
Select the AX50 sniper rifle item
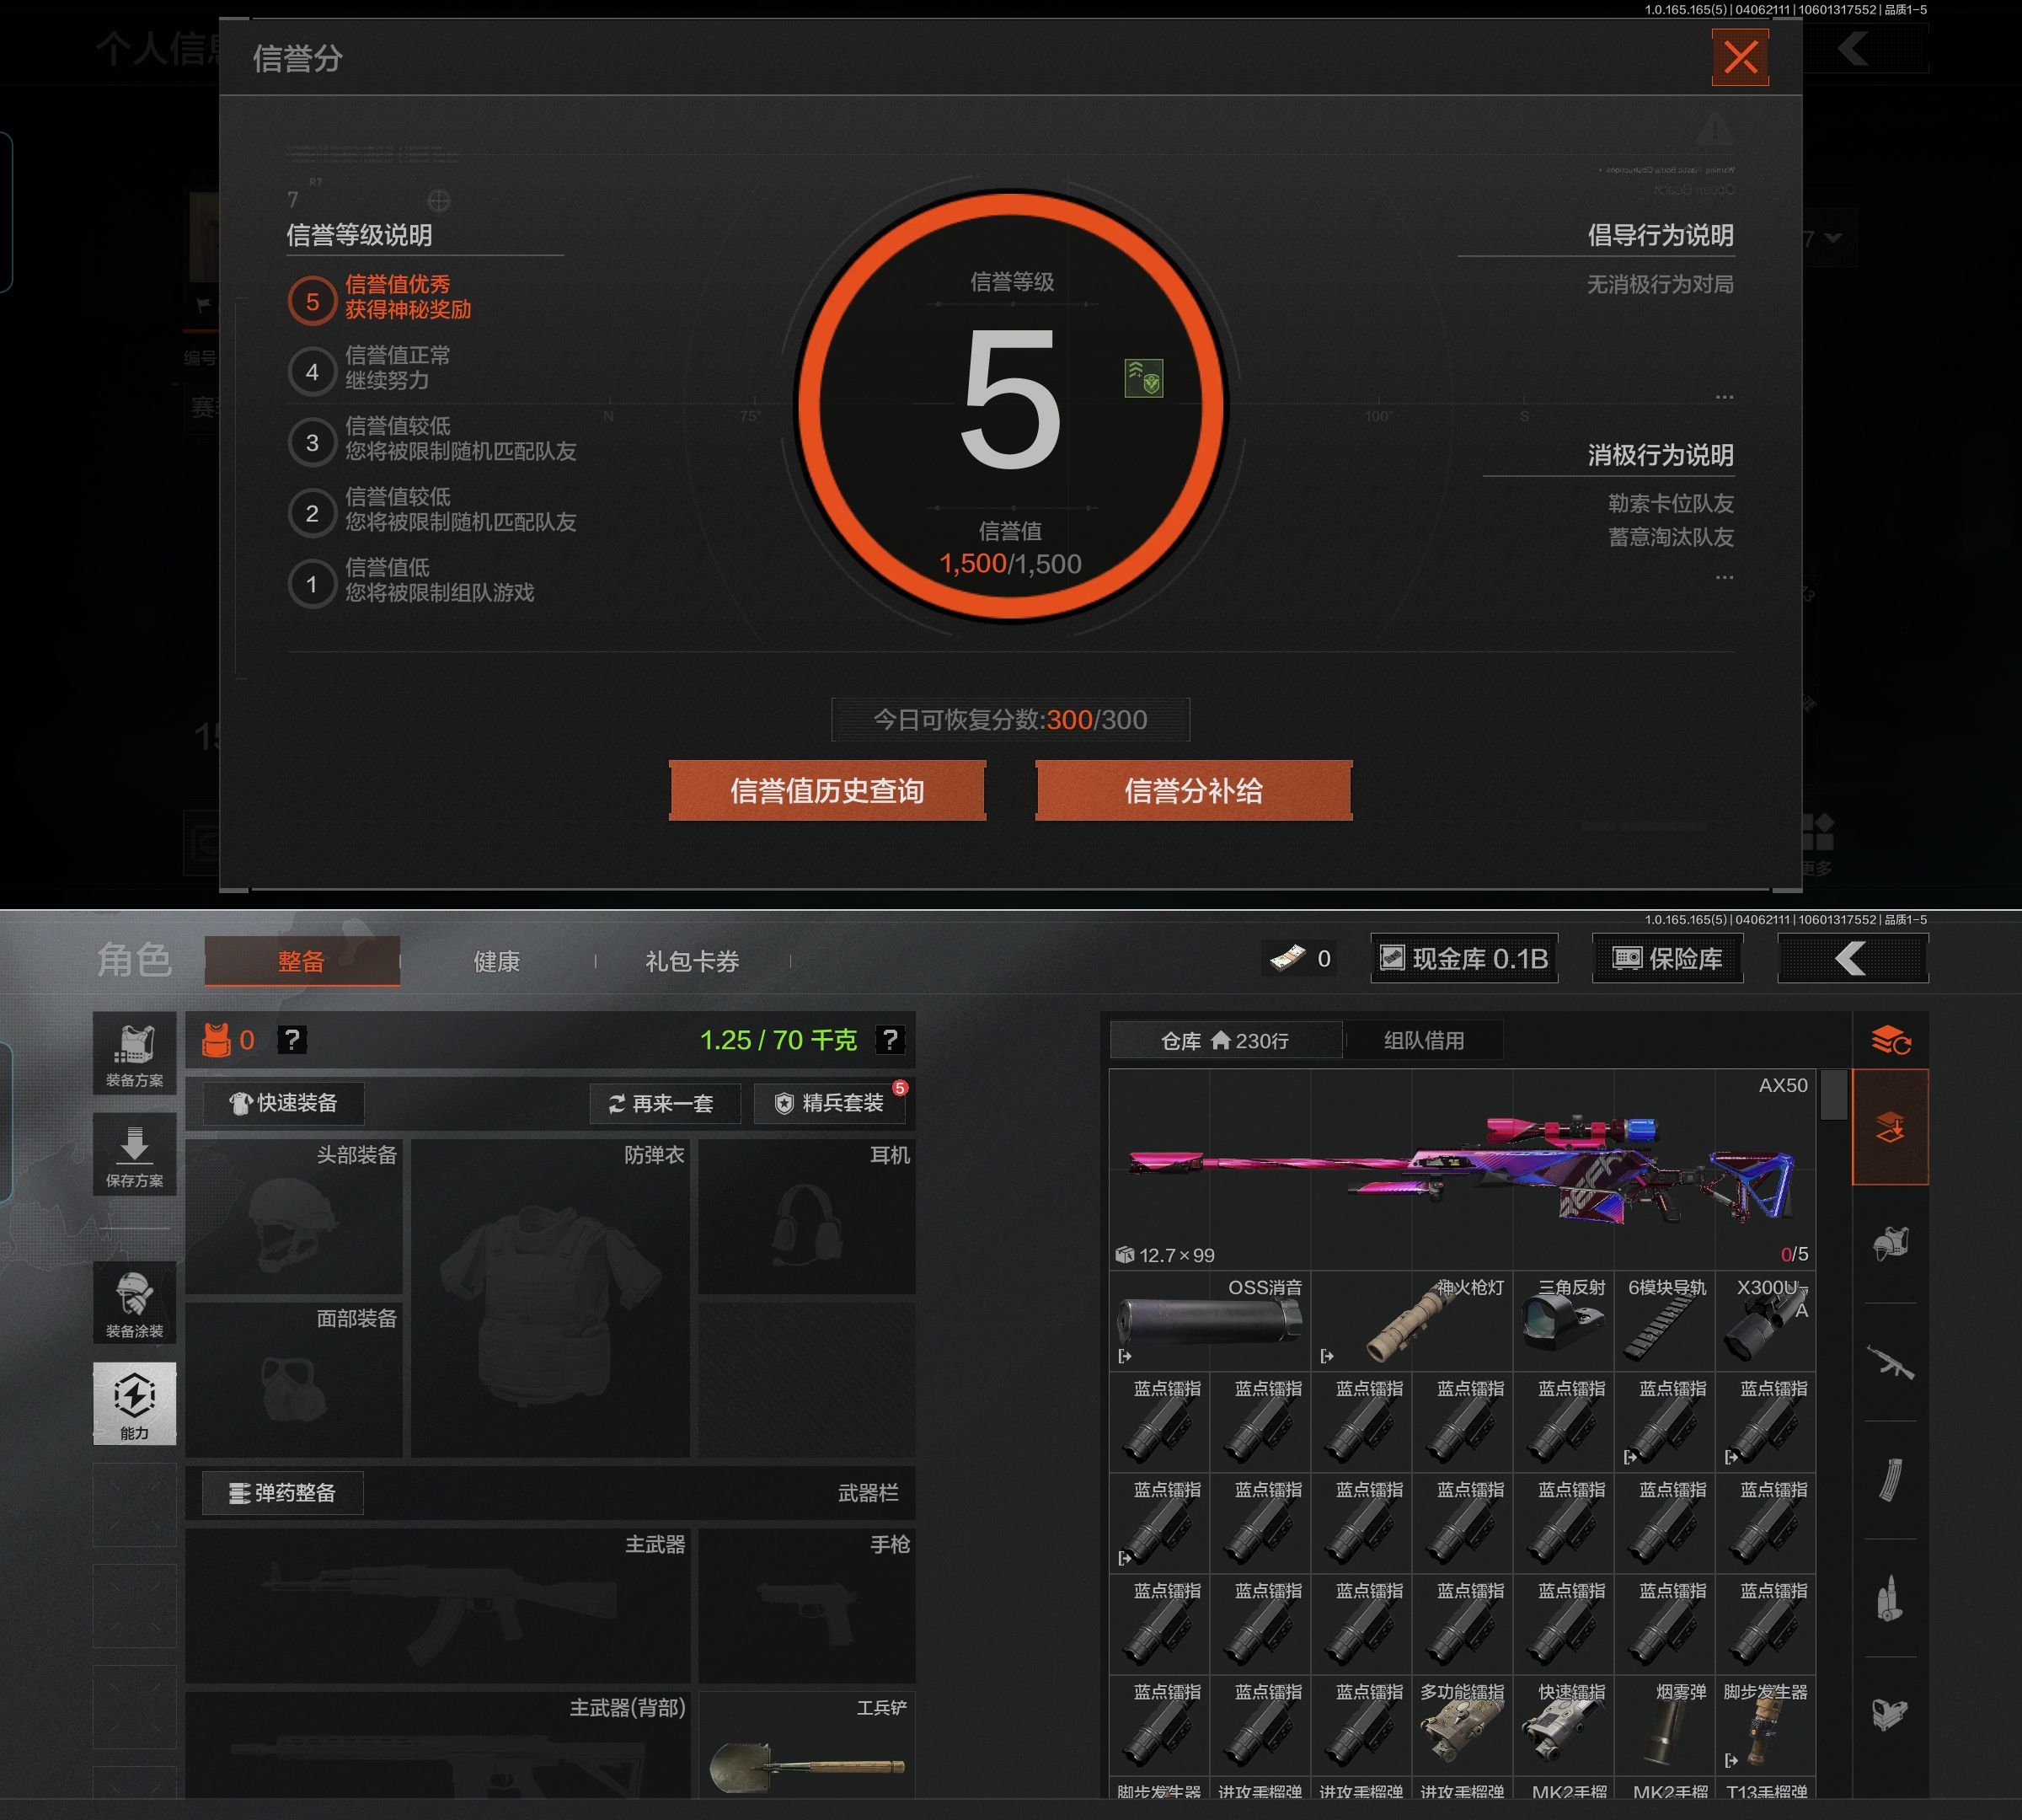pos(1461,1169)
